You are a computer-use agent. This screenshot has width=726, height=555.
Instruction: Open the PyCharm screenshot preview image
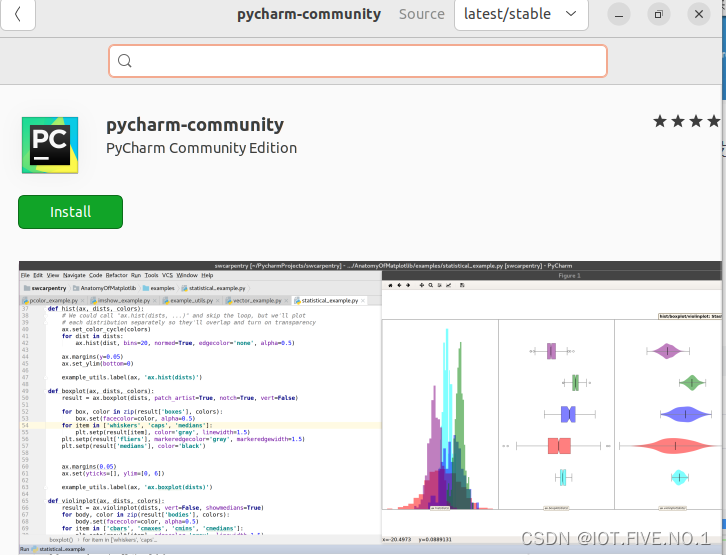pos(370,407)
